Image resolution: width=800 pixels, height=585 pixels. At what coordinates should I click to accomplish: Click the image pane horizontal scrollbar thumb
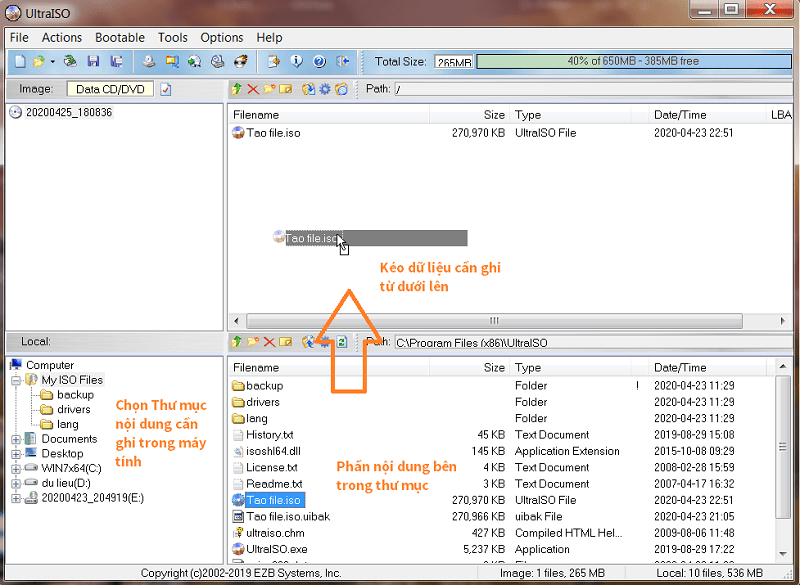click(494, 321)
